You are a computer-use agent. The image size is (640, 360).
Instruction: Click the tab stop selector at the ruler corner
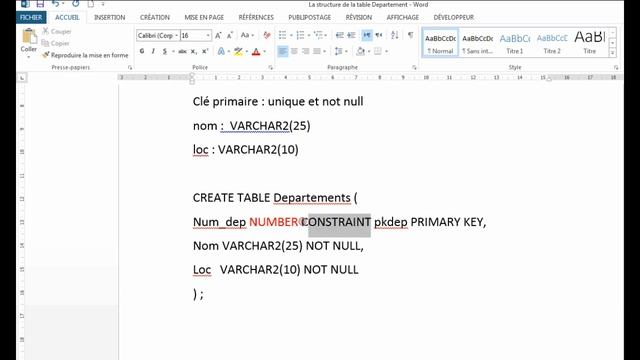click(x=22, y=77)
